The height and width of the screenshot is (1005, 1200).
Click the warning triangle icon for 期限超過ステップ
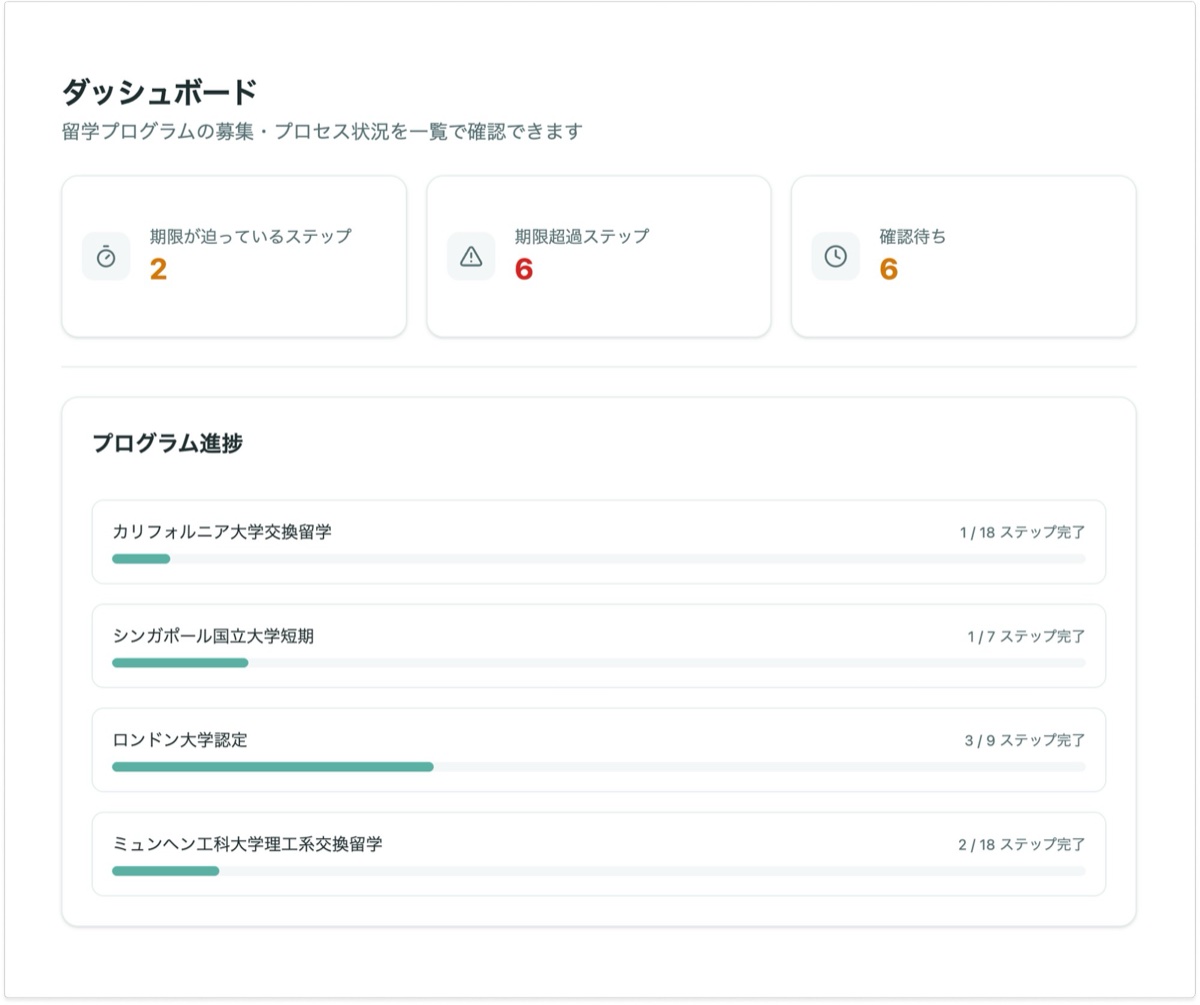[471, 257]
